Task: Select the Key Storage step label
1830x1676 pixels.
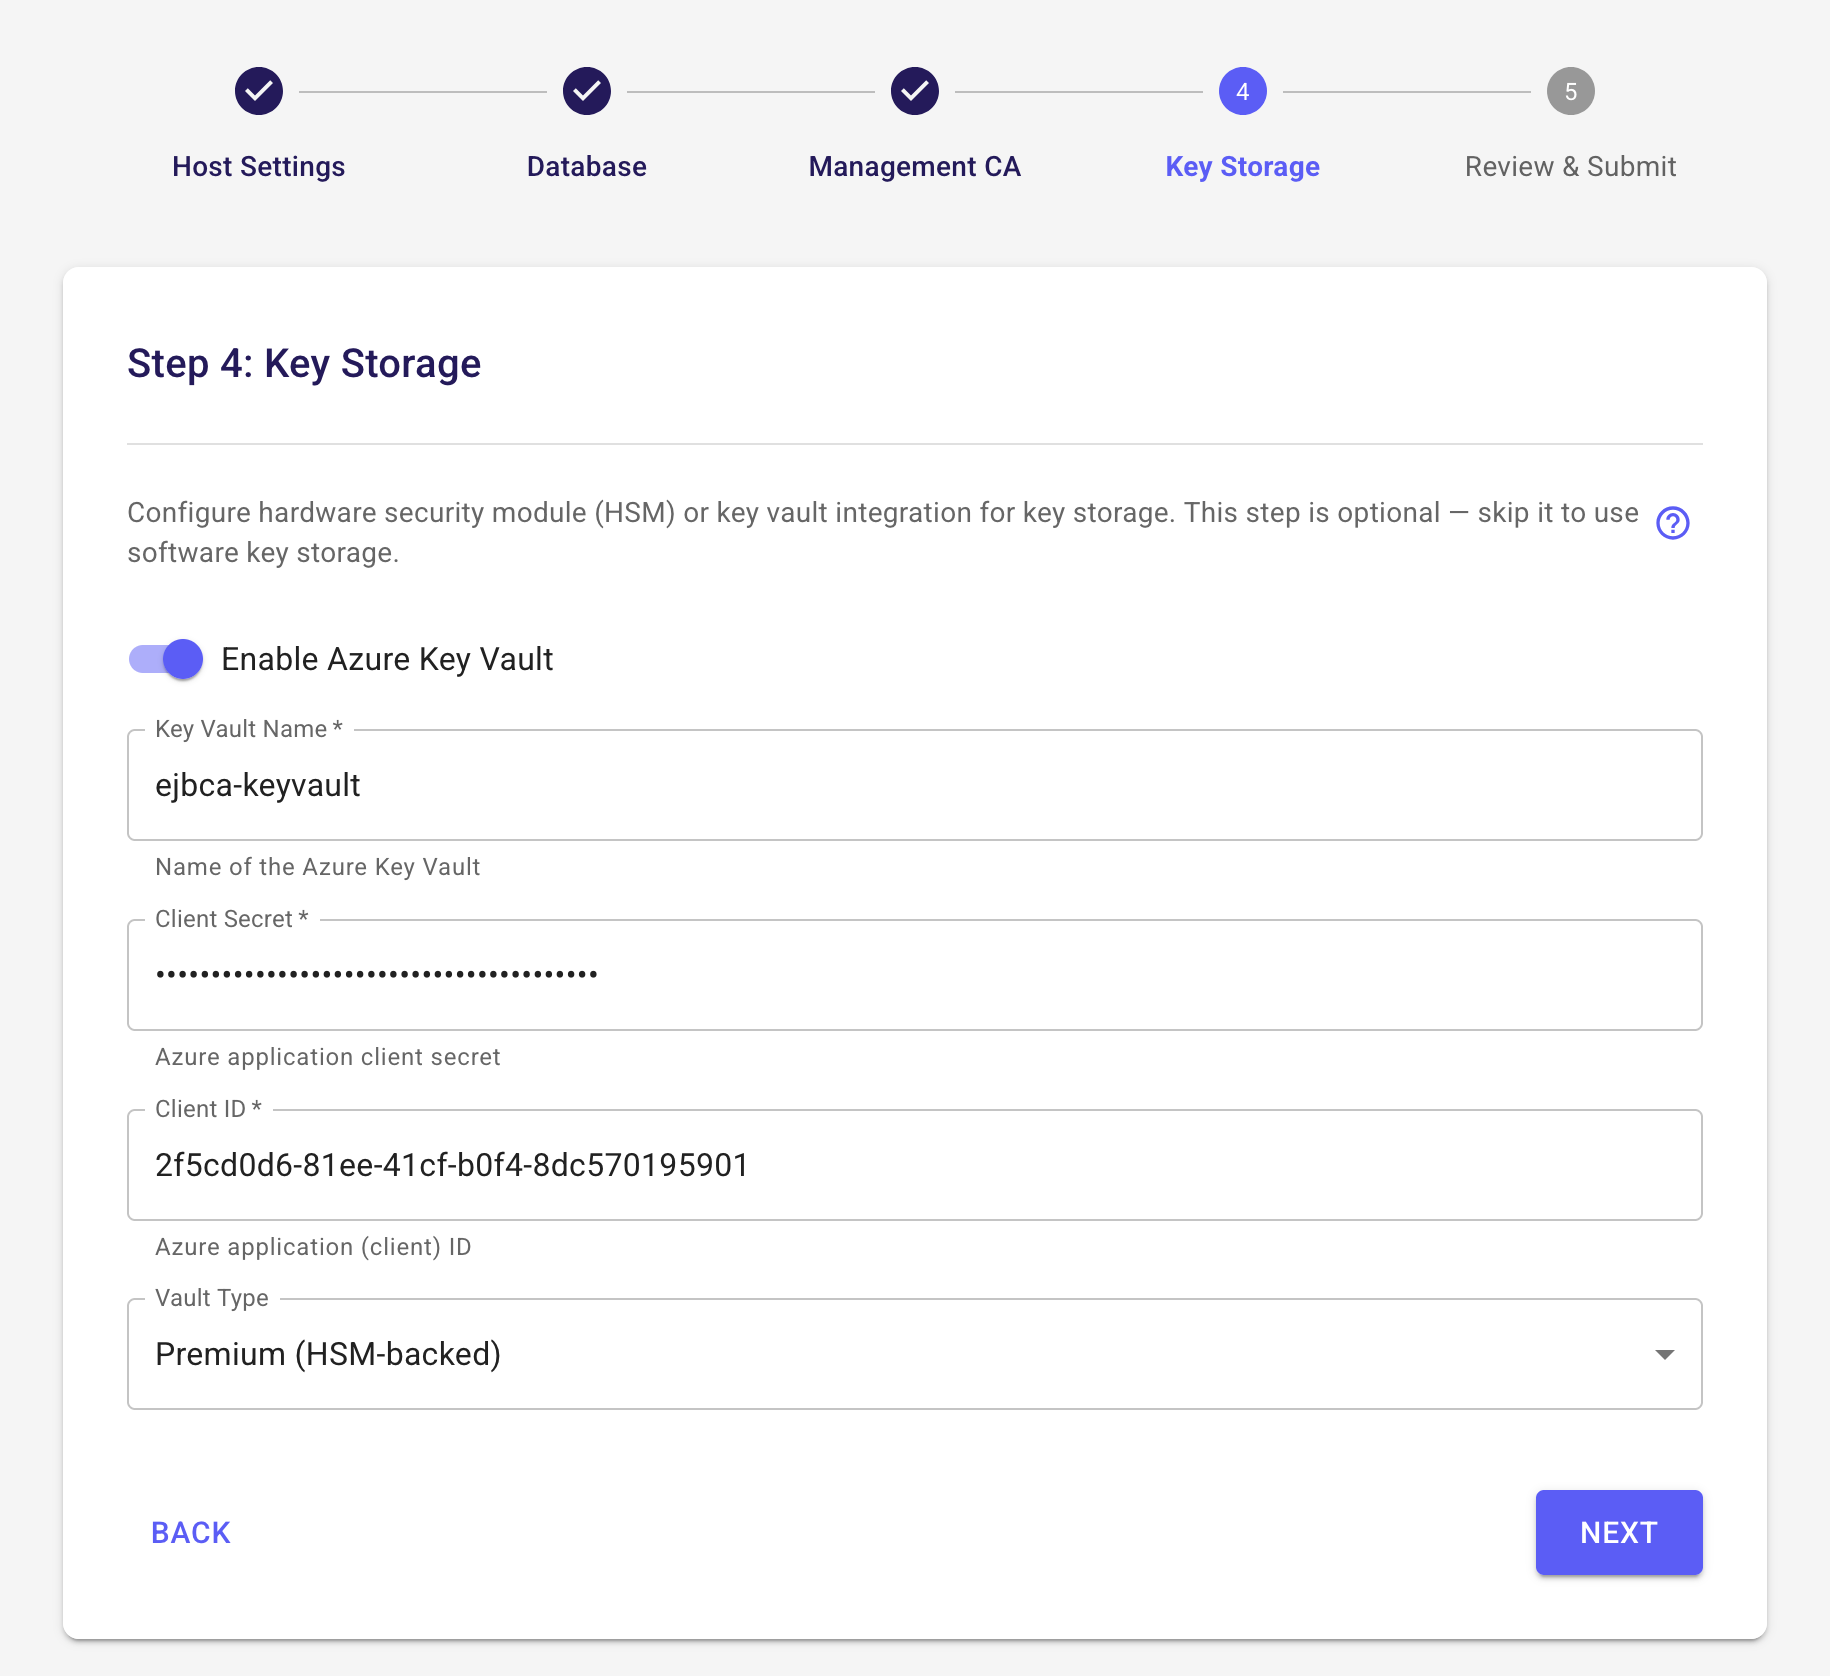Action: pos(1243,166)
